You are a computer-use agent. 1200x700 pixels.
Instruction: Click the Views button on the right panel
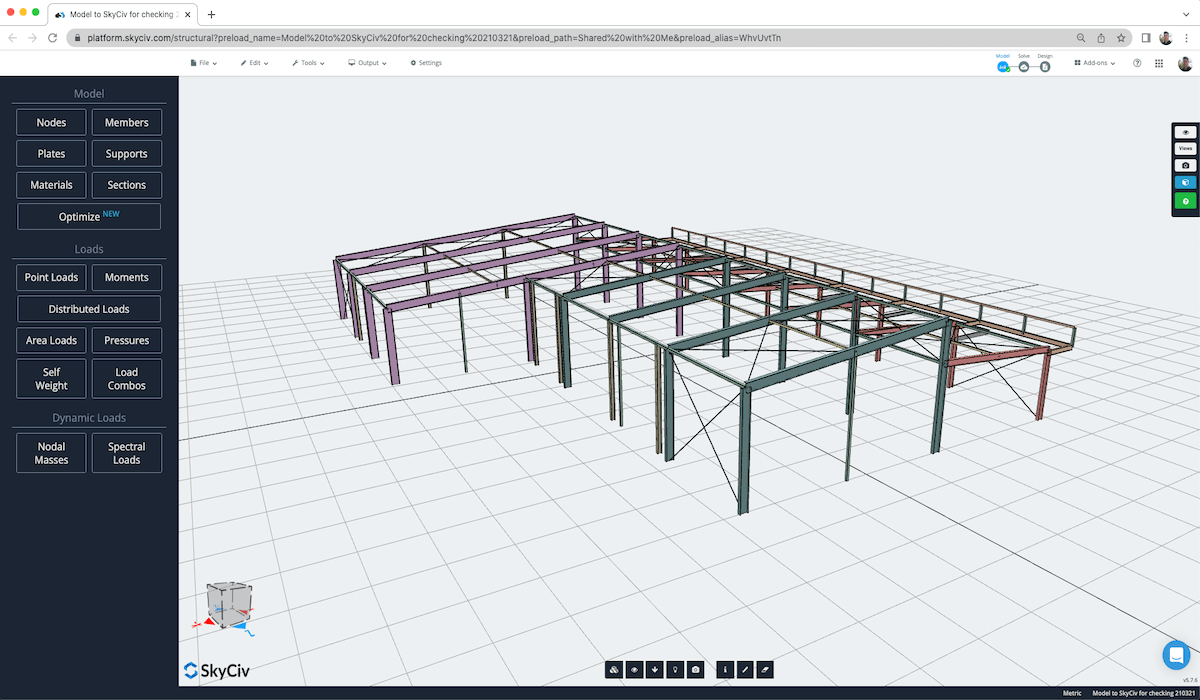[1185, 148]
